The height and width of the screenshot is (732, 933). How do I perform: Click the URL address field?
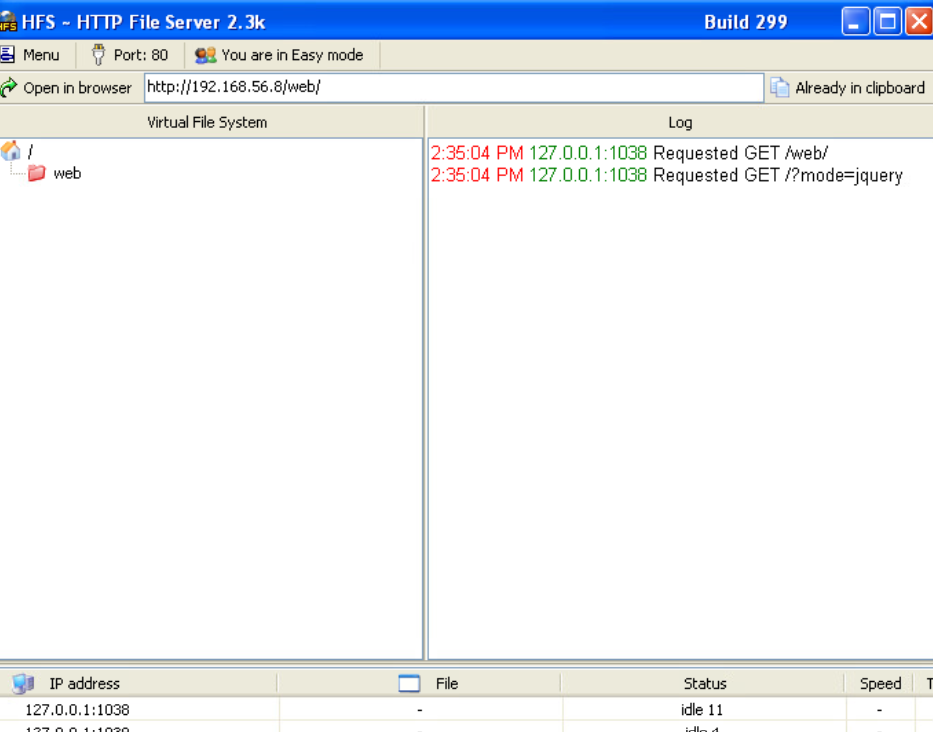click(454, 87)
